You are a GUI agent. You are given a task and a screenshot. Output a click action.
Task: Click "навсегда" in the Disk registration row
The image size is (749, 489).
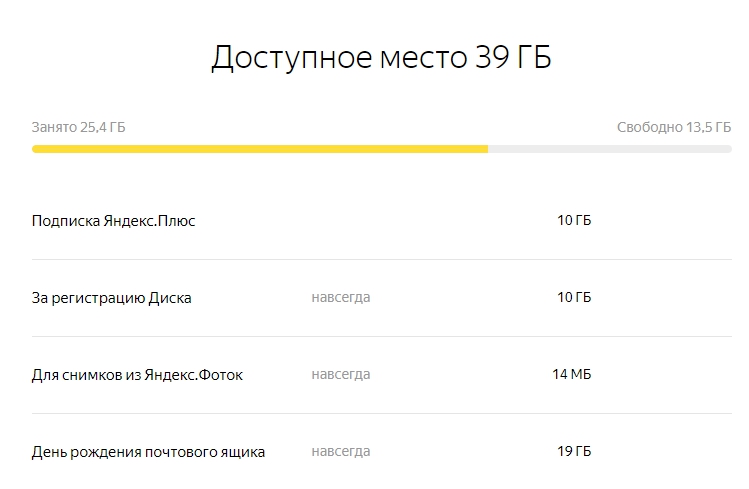(x=341, y=298)
